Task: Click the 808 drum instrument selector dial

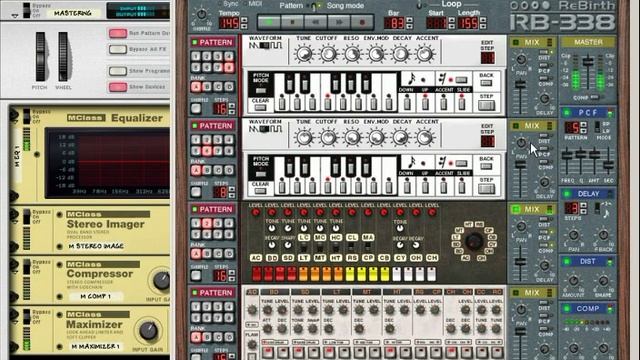Action: (474, 242)
